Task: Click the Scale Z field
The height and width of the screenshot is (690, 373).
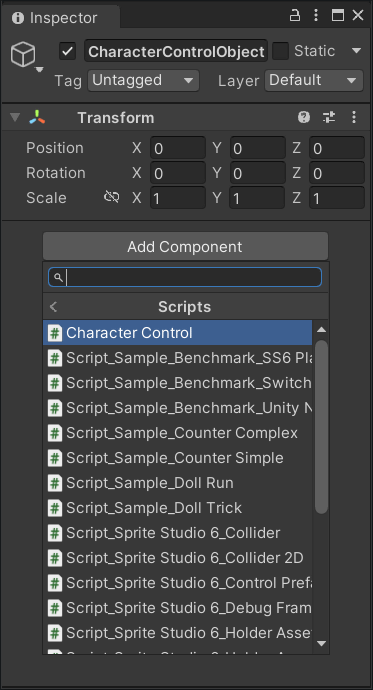Action: point(337,198)
